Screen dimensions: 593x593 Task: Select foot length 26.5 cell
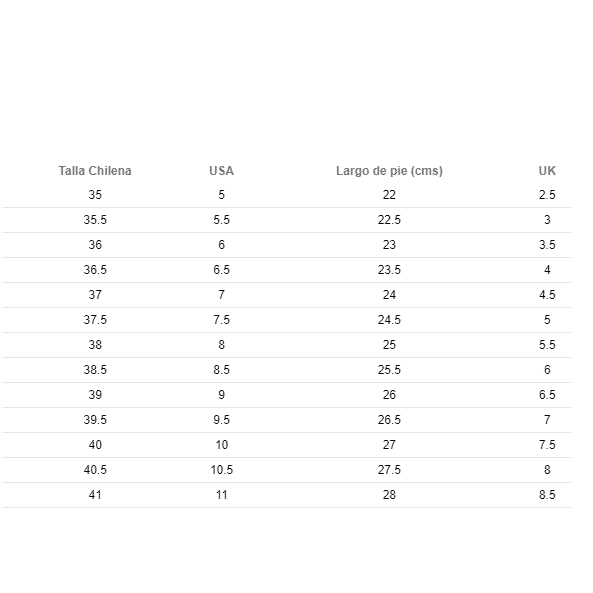point(389,420)
